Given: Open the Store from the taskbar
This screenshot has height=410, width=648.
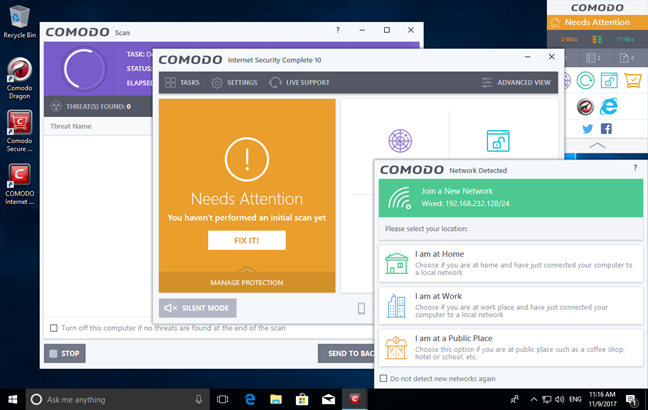Looking at the screenshot, I should [302, 399].
